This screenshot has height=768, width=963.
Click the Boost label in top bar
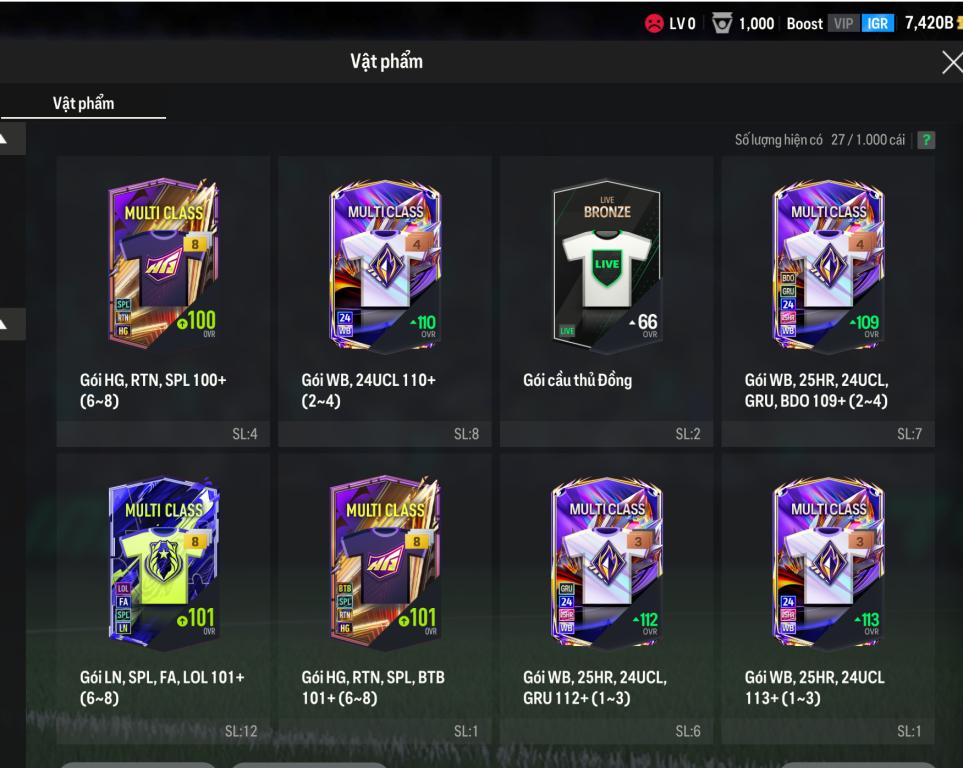click(805, 23)
